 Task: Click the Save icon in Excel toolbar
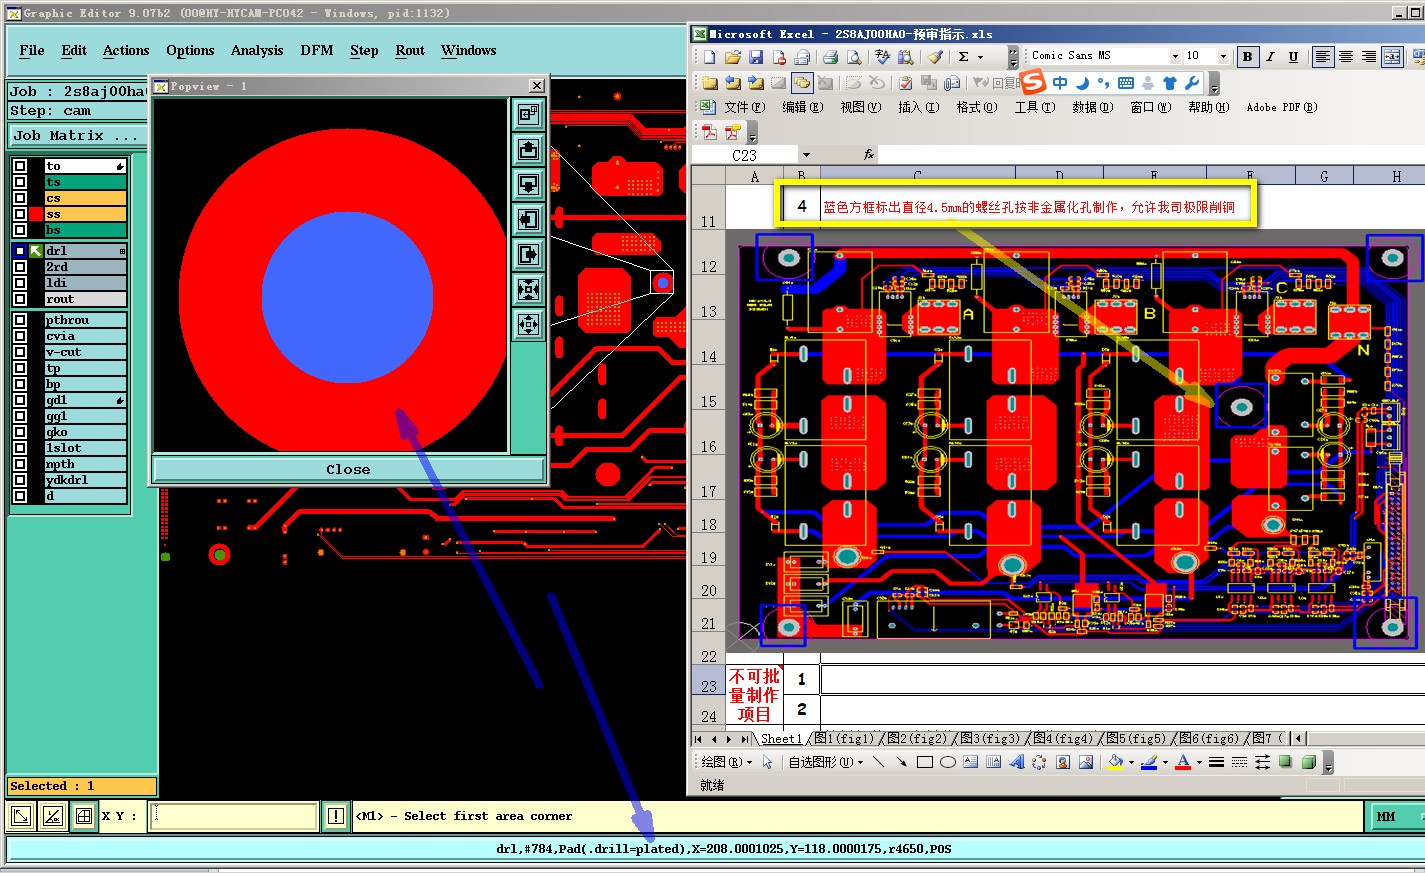756,57
